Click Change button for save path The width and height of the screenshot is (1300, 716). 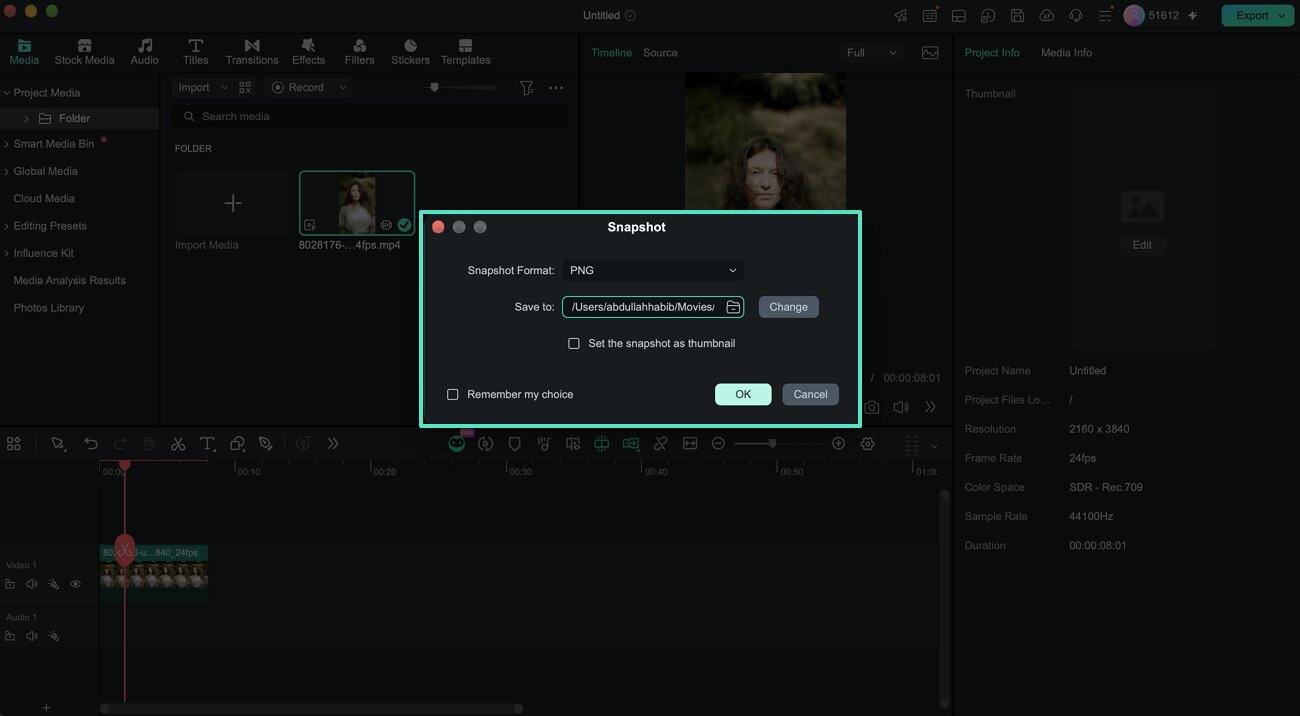(788, 307)
